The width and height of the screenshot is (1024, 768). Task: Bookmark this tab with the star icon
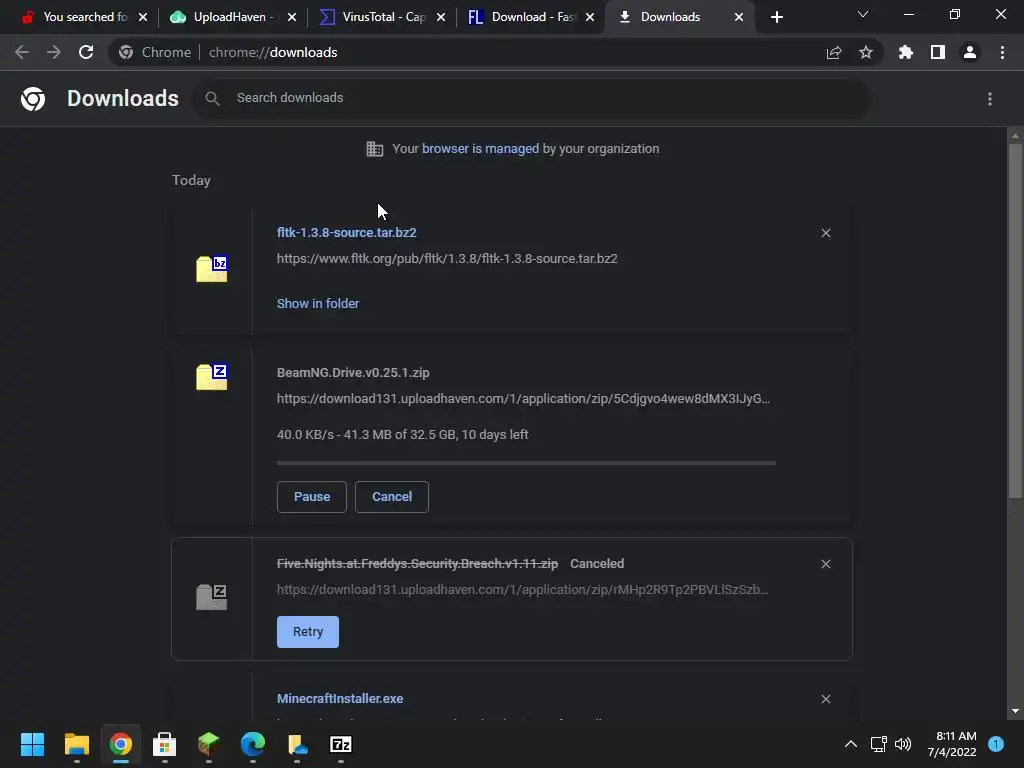click(866, 52)
